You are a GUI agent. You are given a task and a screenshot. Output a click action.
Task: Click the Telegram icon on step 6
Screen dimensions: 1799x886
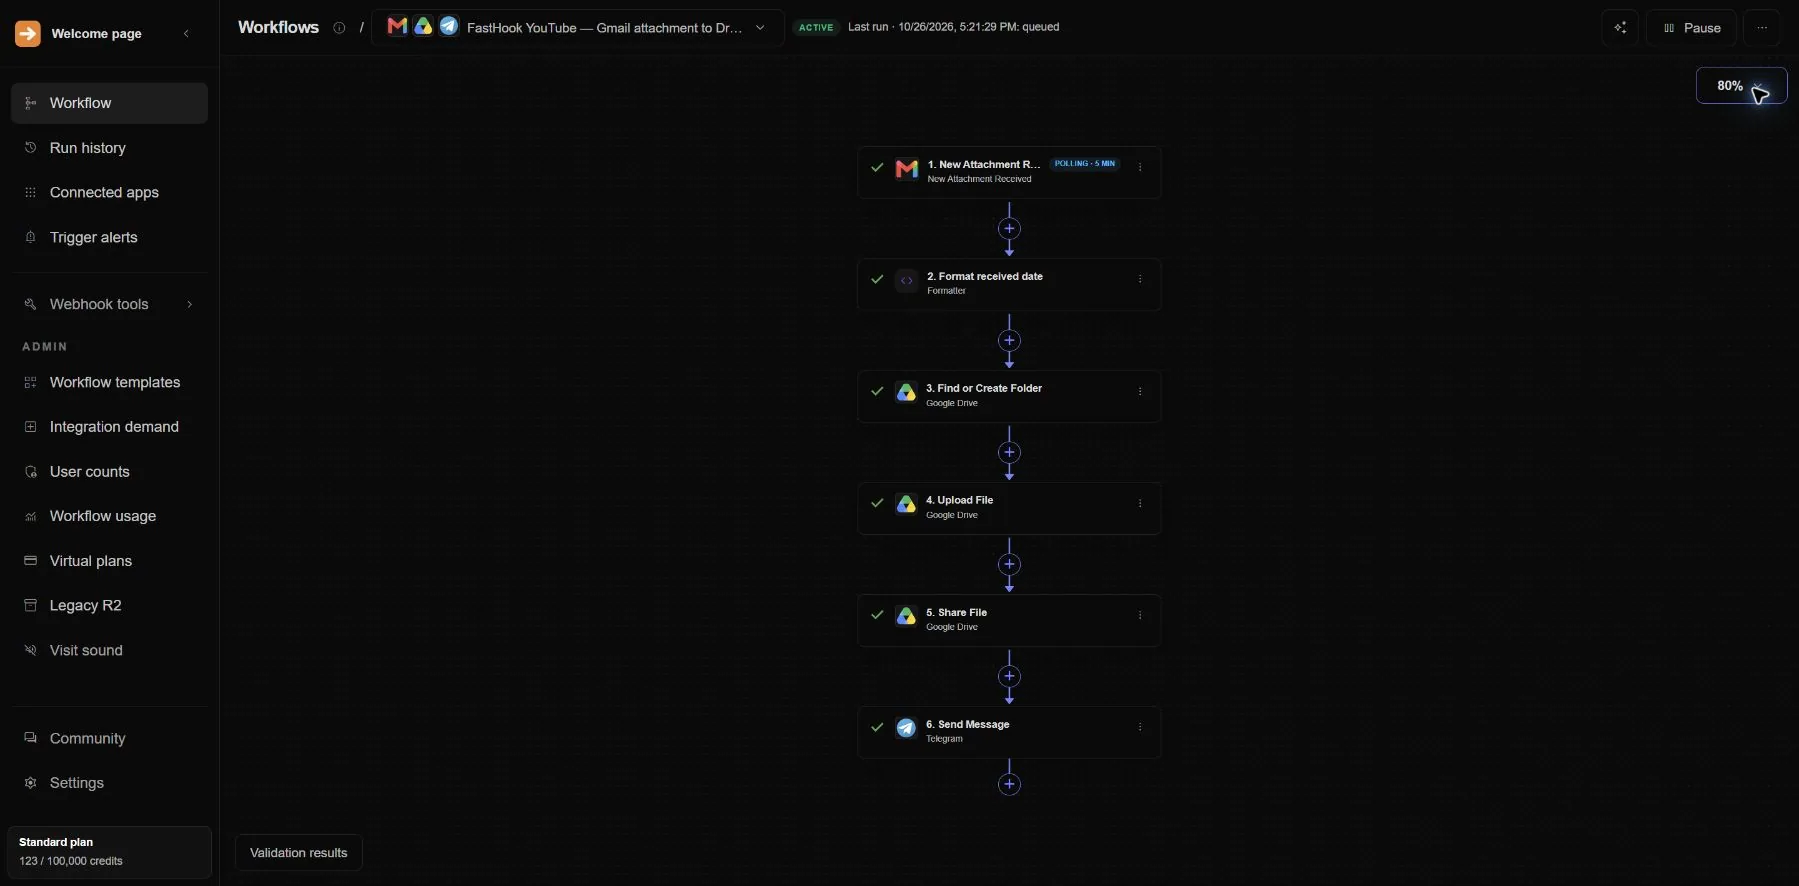point(906,728)
